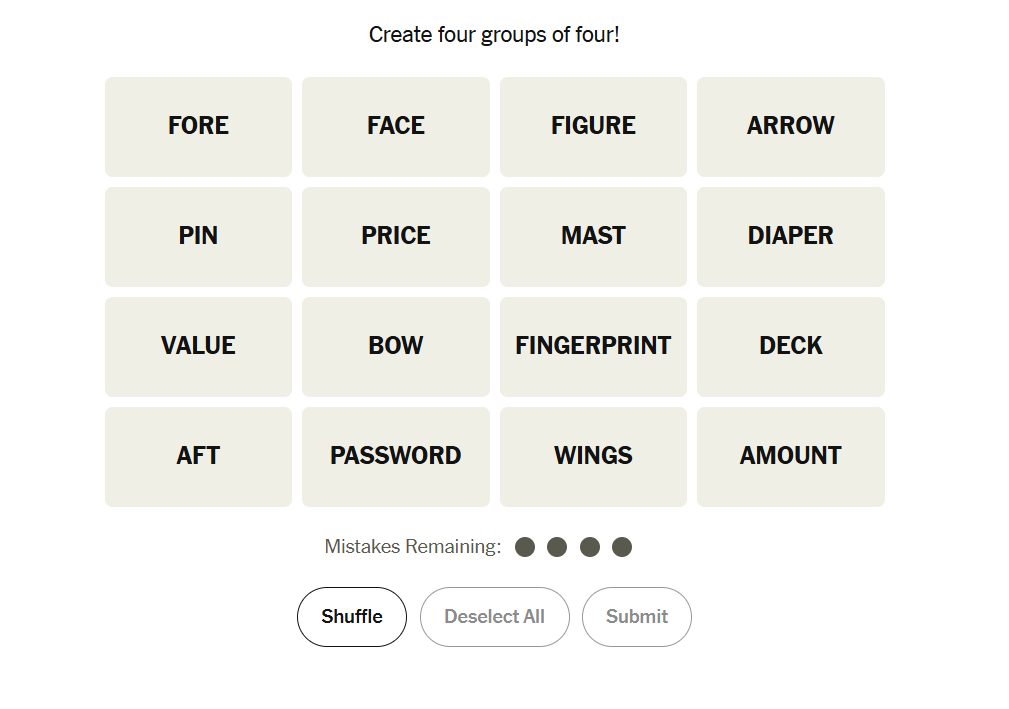Click the first mistakes remaining dot
This screenshot has height=709, width=1009.
[525, 547]
